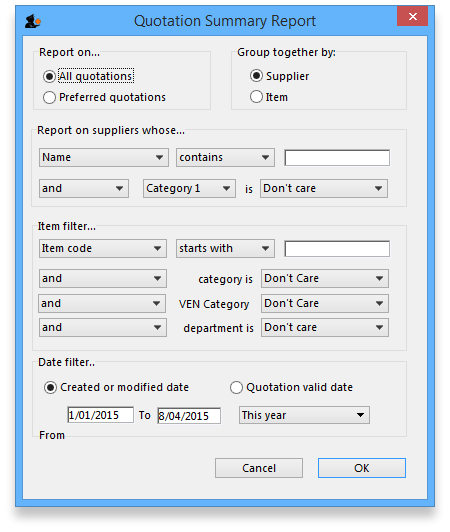Open VEN Category Don't Care dropdown
450x532 pixels.
(x=325, y=304)
